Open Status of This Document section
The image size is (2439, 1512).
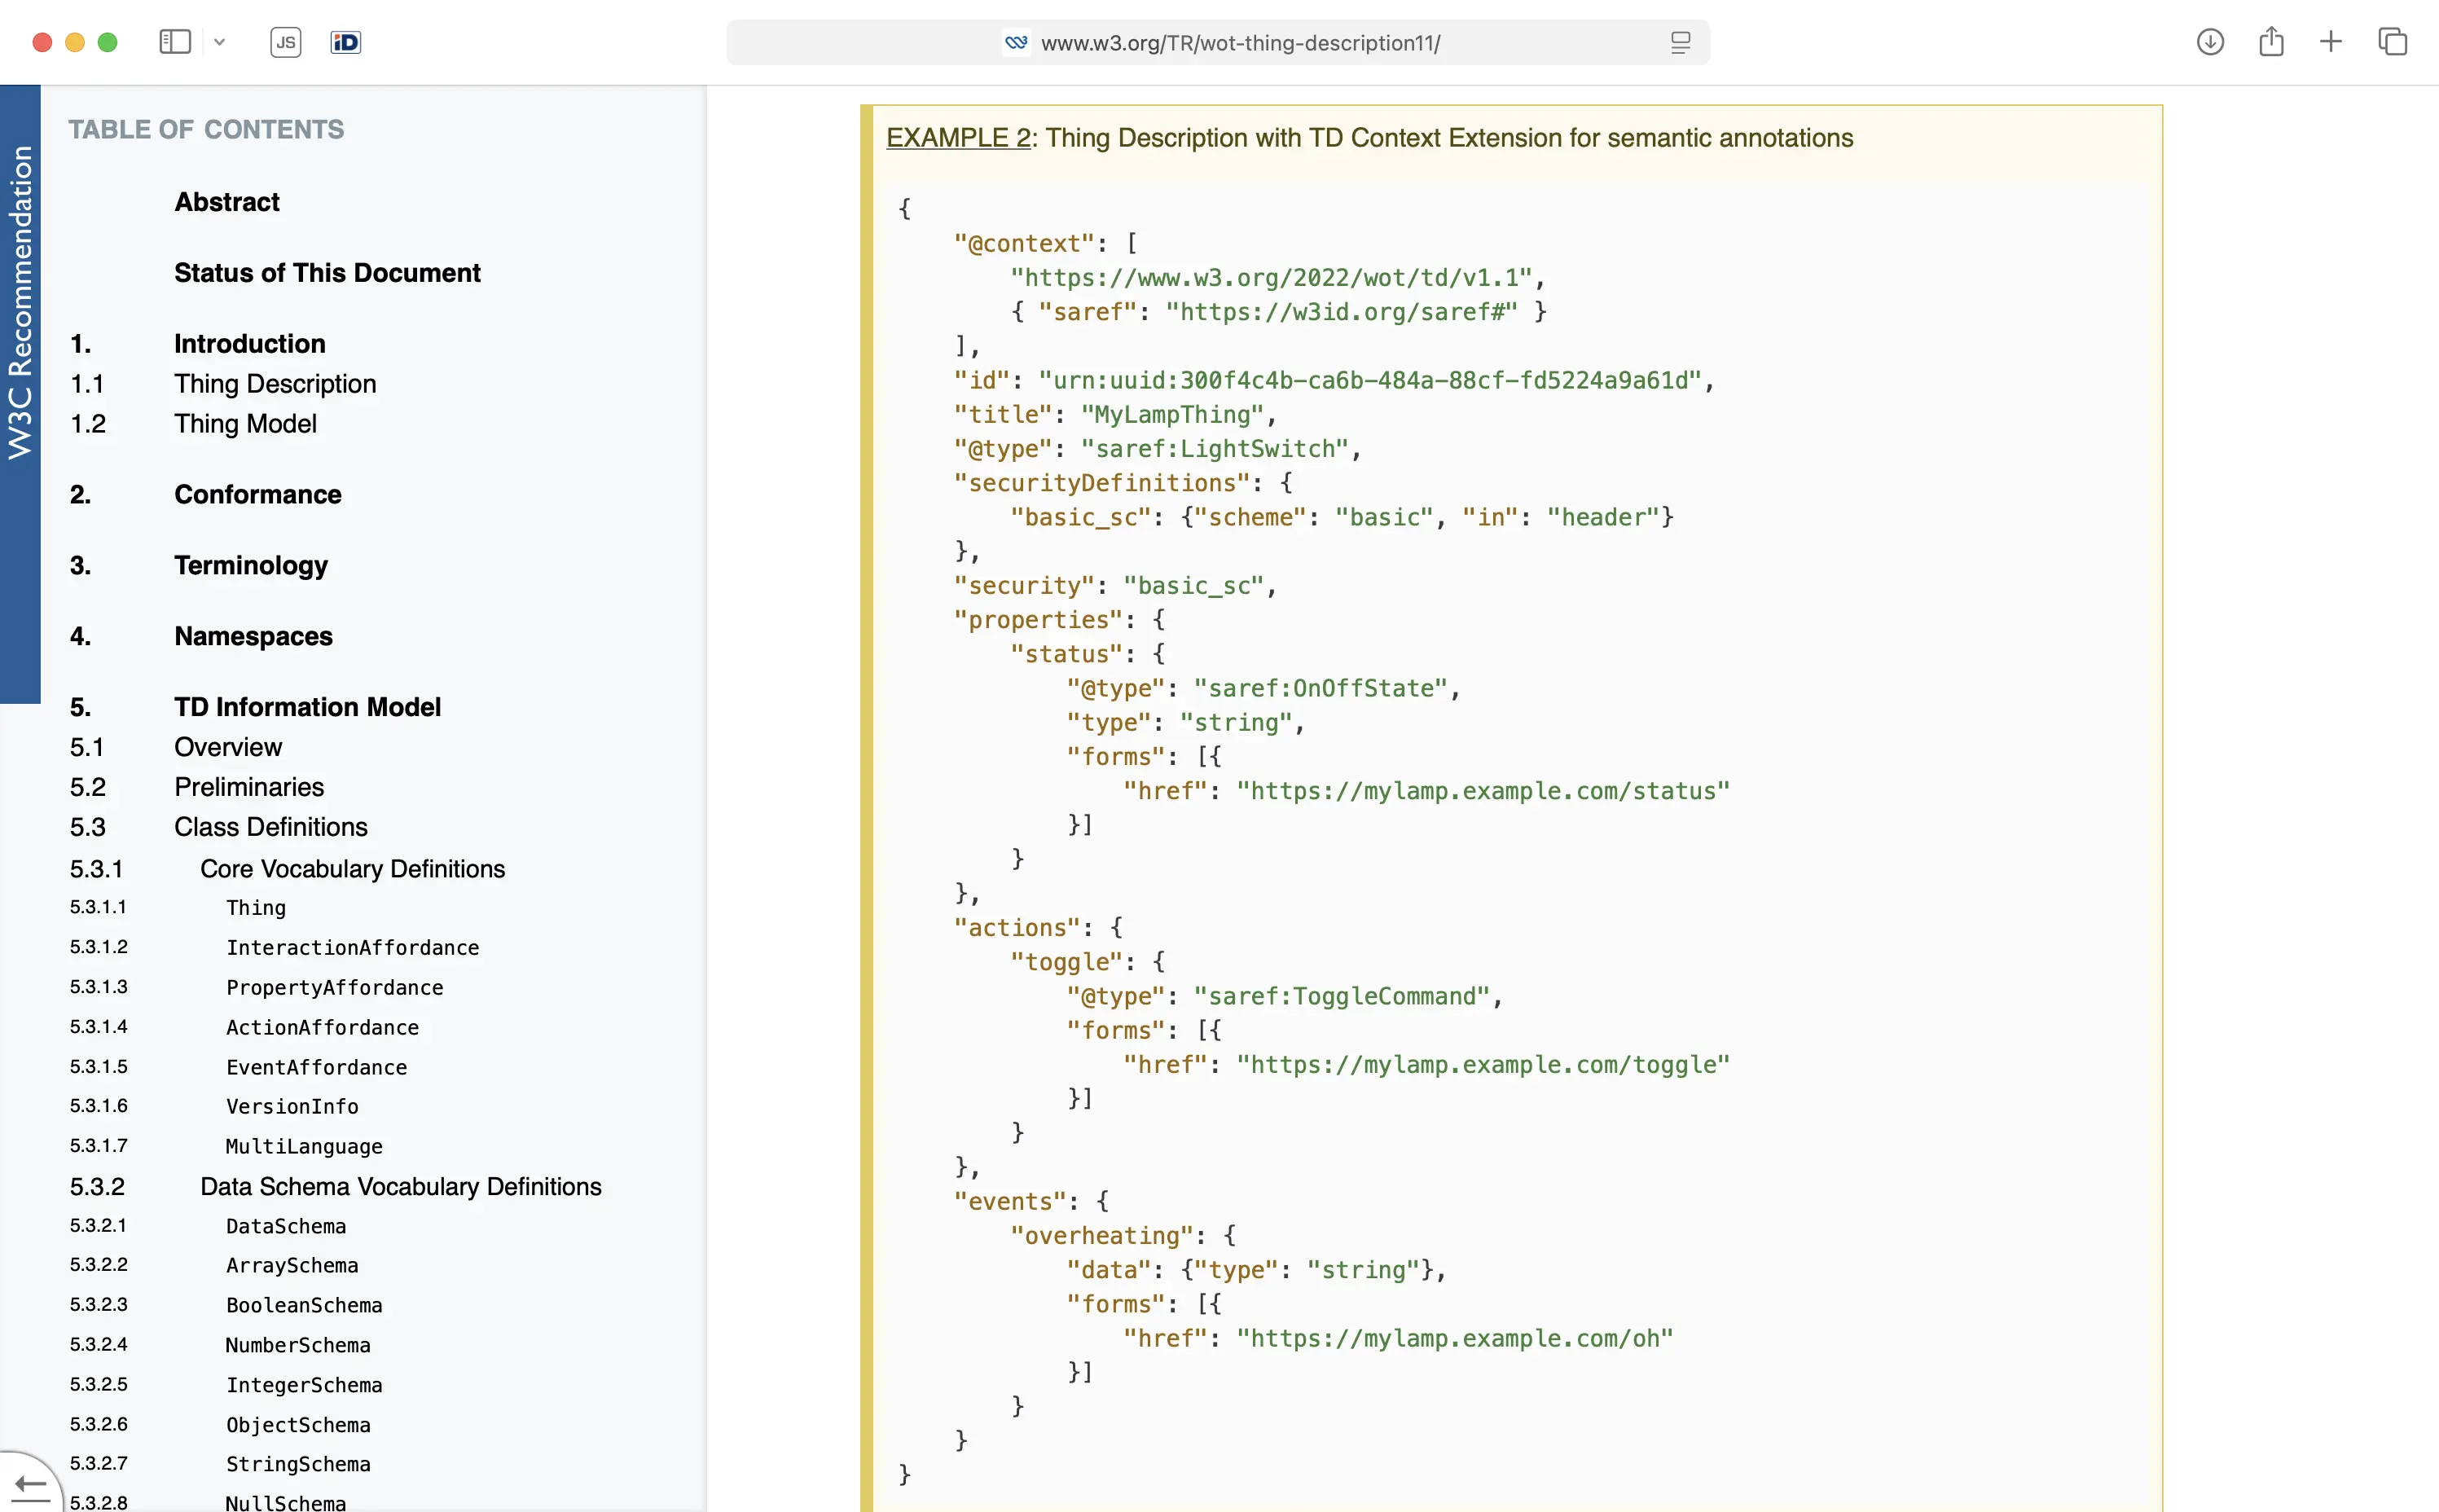(327, 273)
